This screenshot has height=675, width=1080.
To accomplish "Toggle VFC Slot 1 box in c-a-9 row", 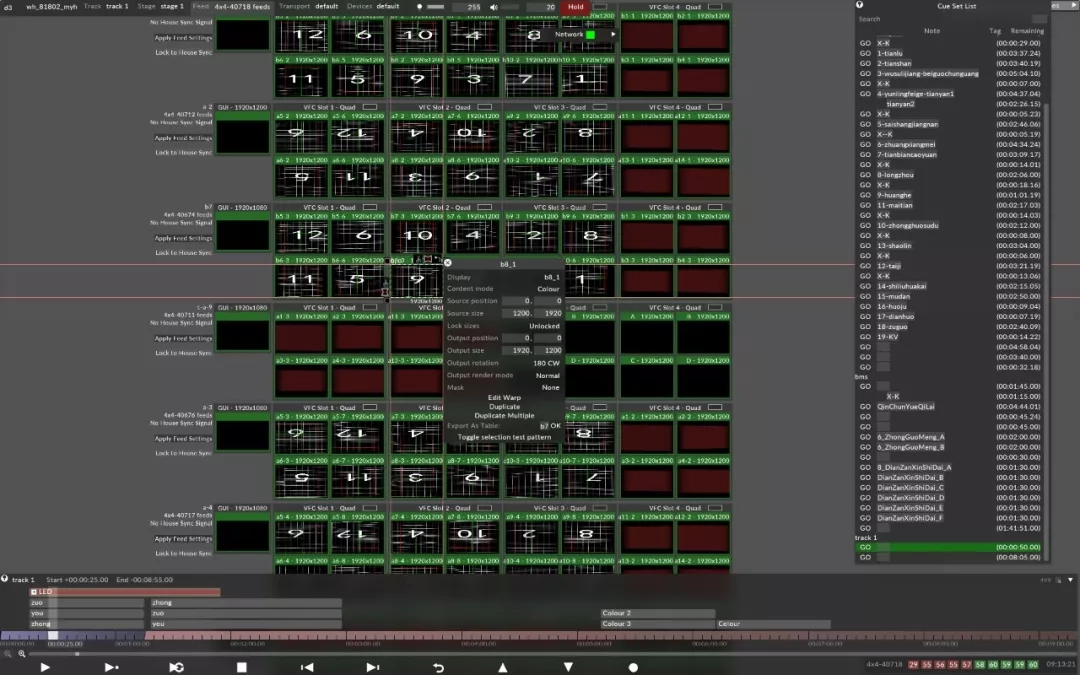I will (x=370, y=307).
